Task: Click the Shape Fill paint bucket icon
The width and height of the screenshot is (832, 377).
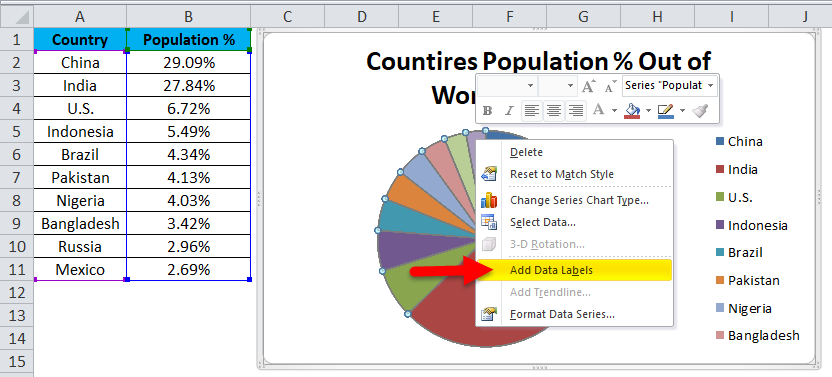Action: [632, 110]
